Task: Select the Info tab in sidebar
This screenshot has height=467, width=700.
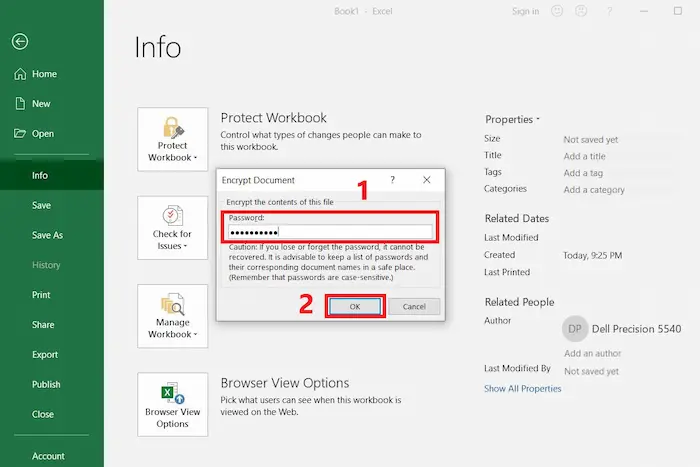Action: click(x=52, y=175)
